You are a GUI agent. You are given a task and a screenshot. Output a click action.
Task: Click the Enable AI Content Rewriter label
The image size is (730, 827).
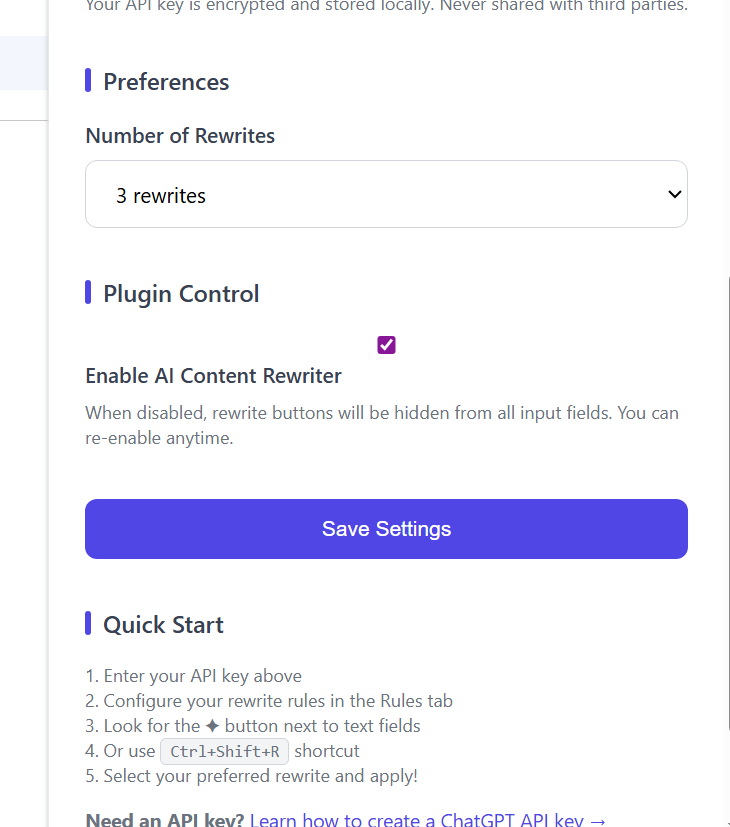213,376
